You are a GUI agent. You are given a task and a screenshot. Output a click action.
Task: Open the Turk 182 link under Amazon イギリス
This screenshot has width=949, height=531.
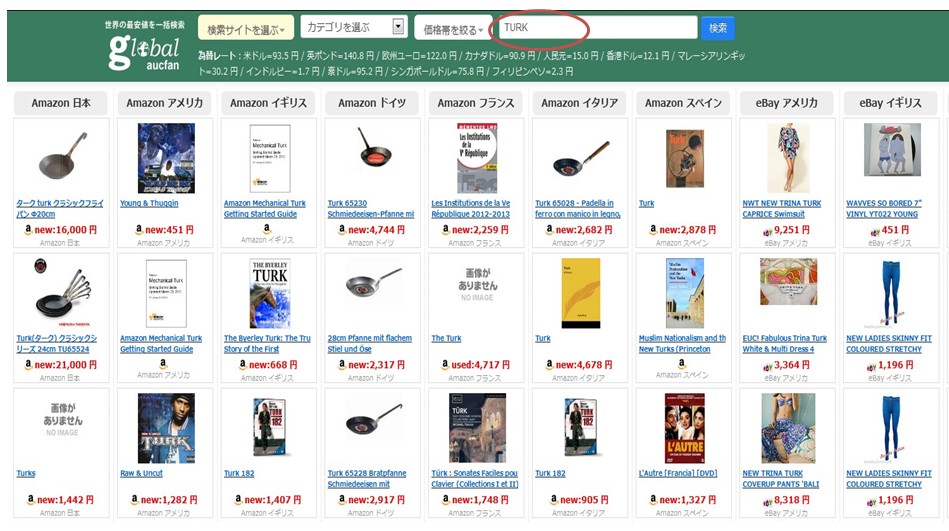point(239,473)
